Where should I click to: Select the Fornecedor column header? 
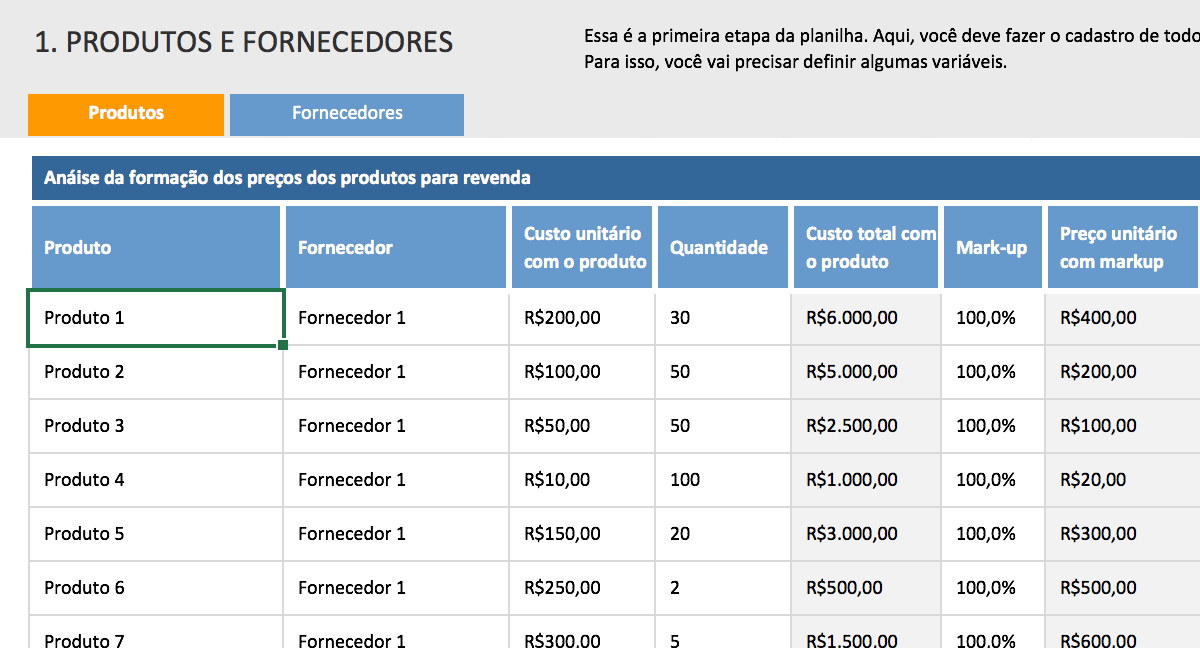tap(395, 247)
